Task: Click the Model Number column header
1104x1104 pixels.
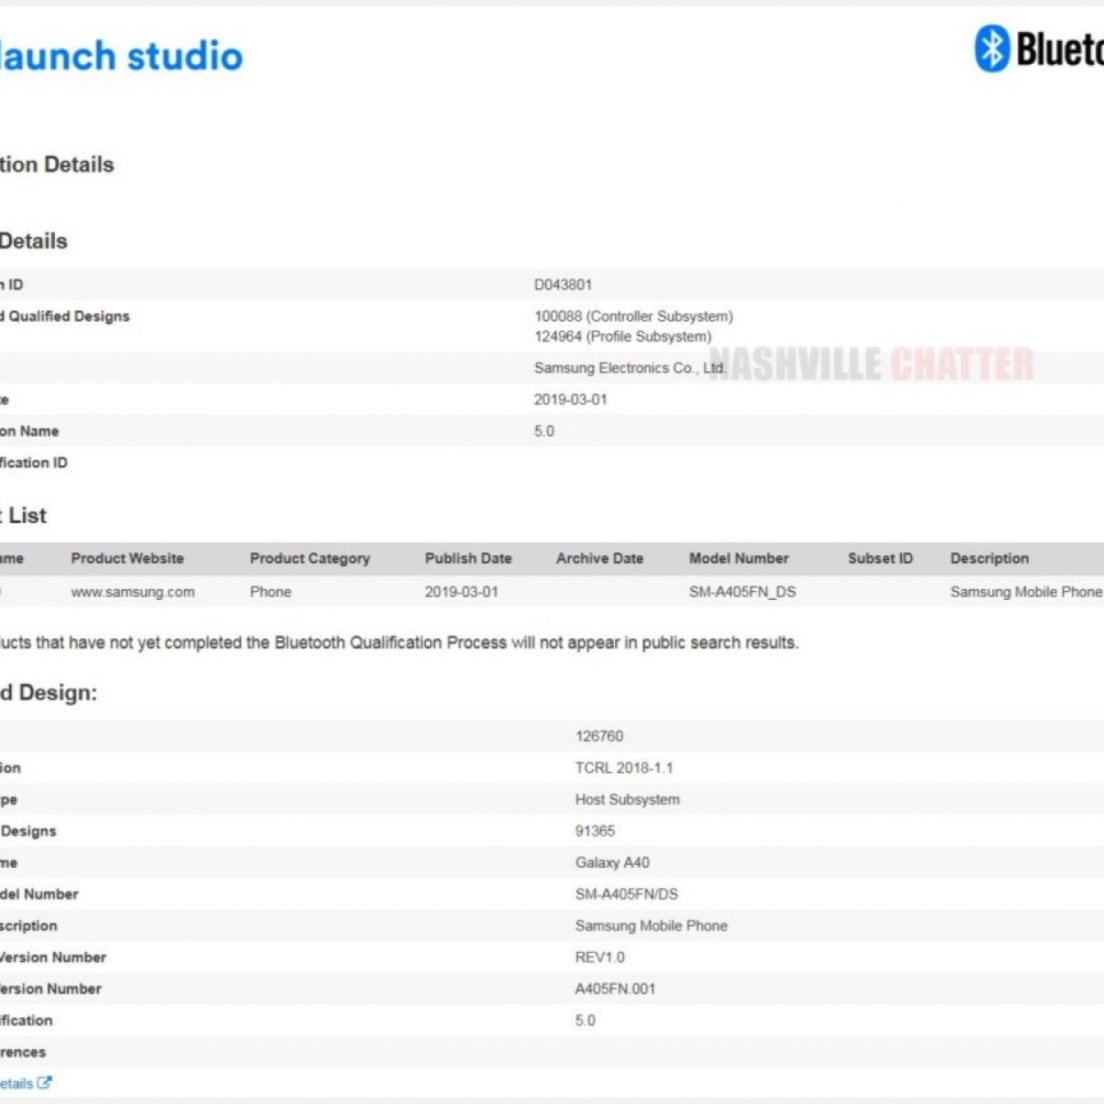Action: point(738,558)
